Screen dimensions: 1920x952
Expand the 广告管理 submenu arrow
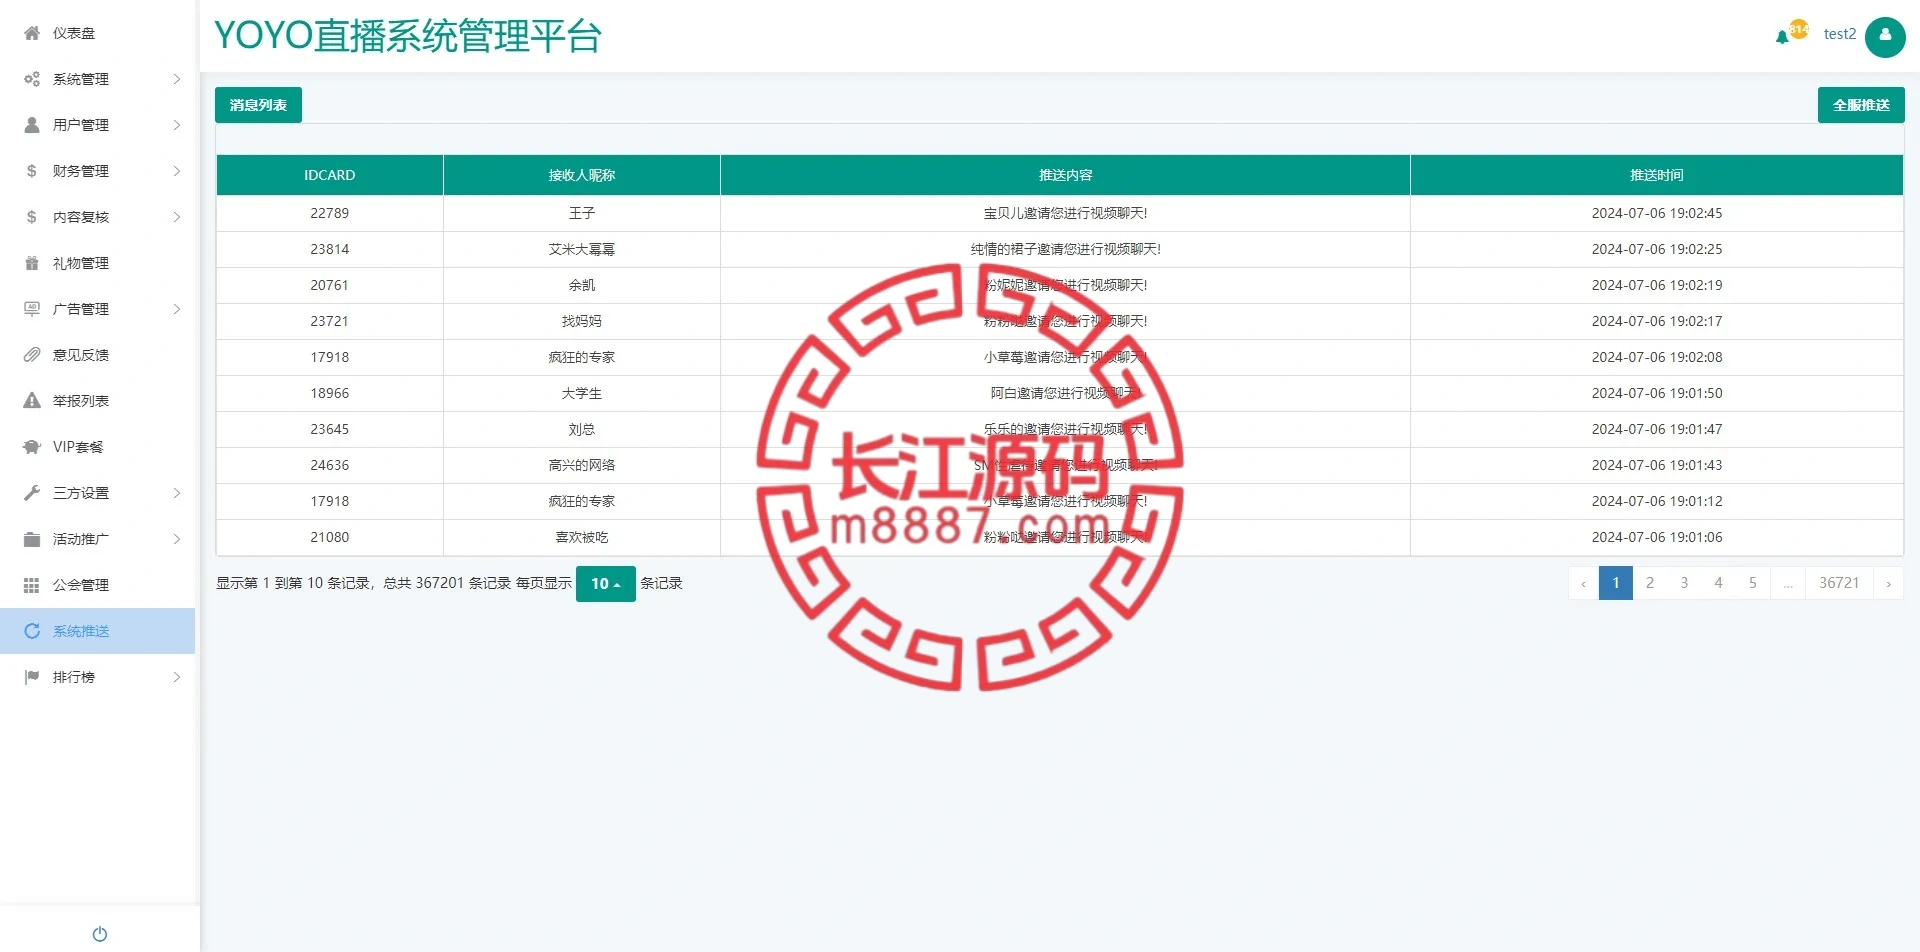(x=177, y=309)
